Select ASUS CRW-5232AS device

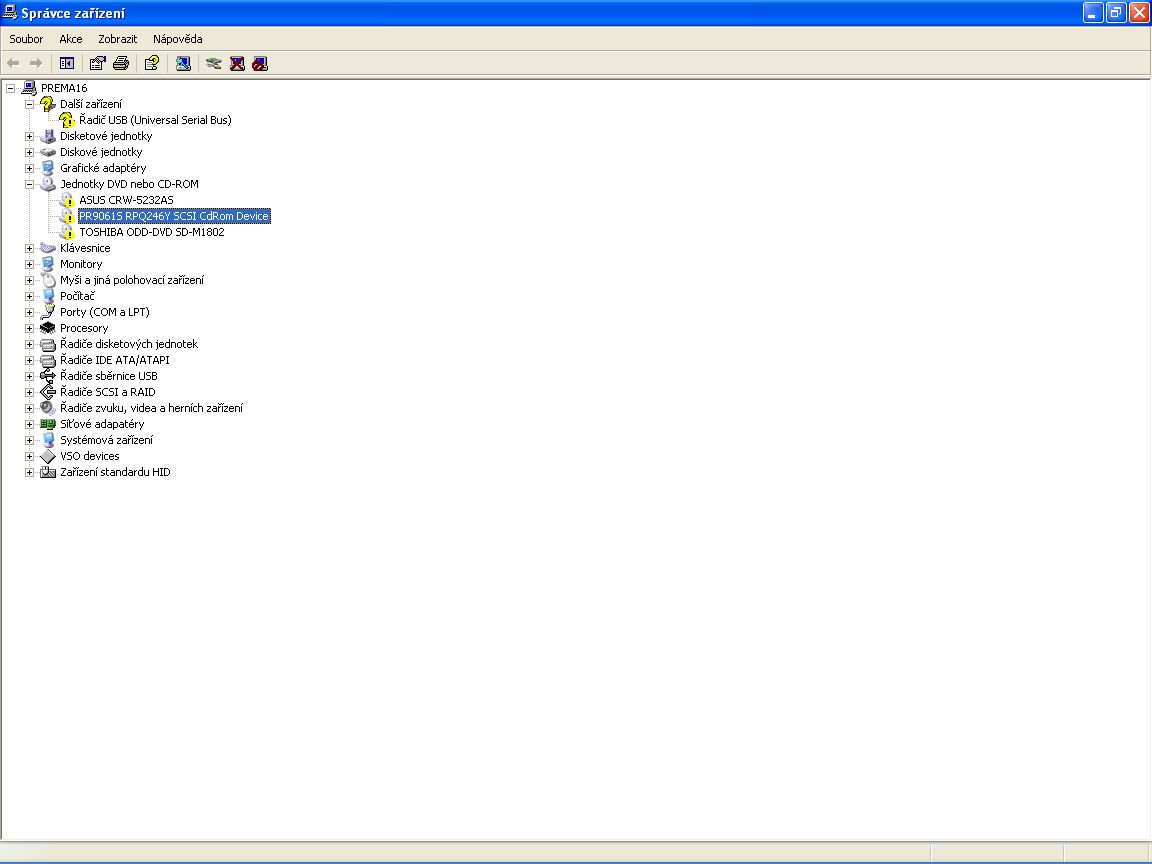(126, 201)
